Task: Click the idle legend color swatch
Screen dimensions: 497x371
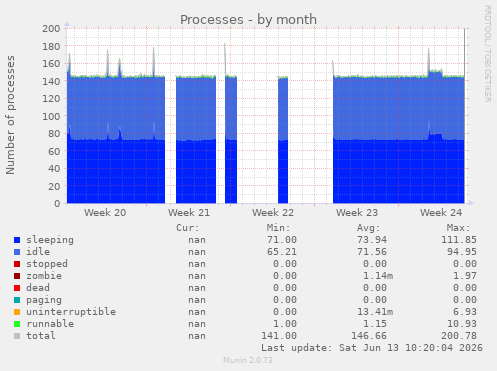Action: pyautogui.click(x=17, y=252)
